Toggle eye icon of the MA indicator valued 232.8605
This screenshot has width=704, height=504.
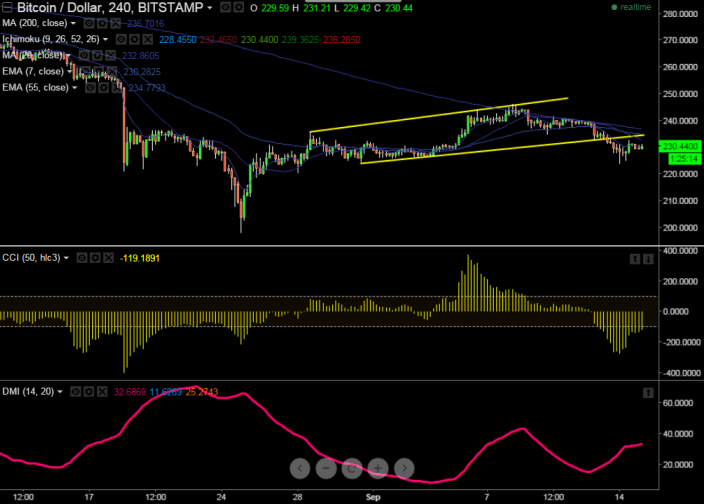tap(84, 56)
